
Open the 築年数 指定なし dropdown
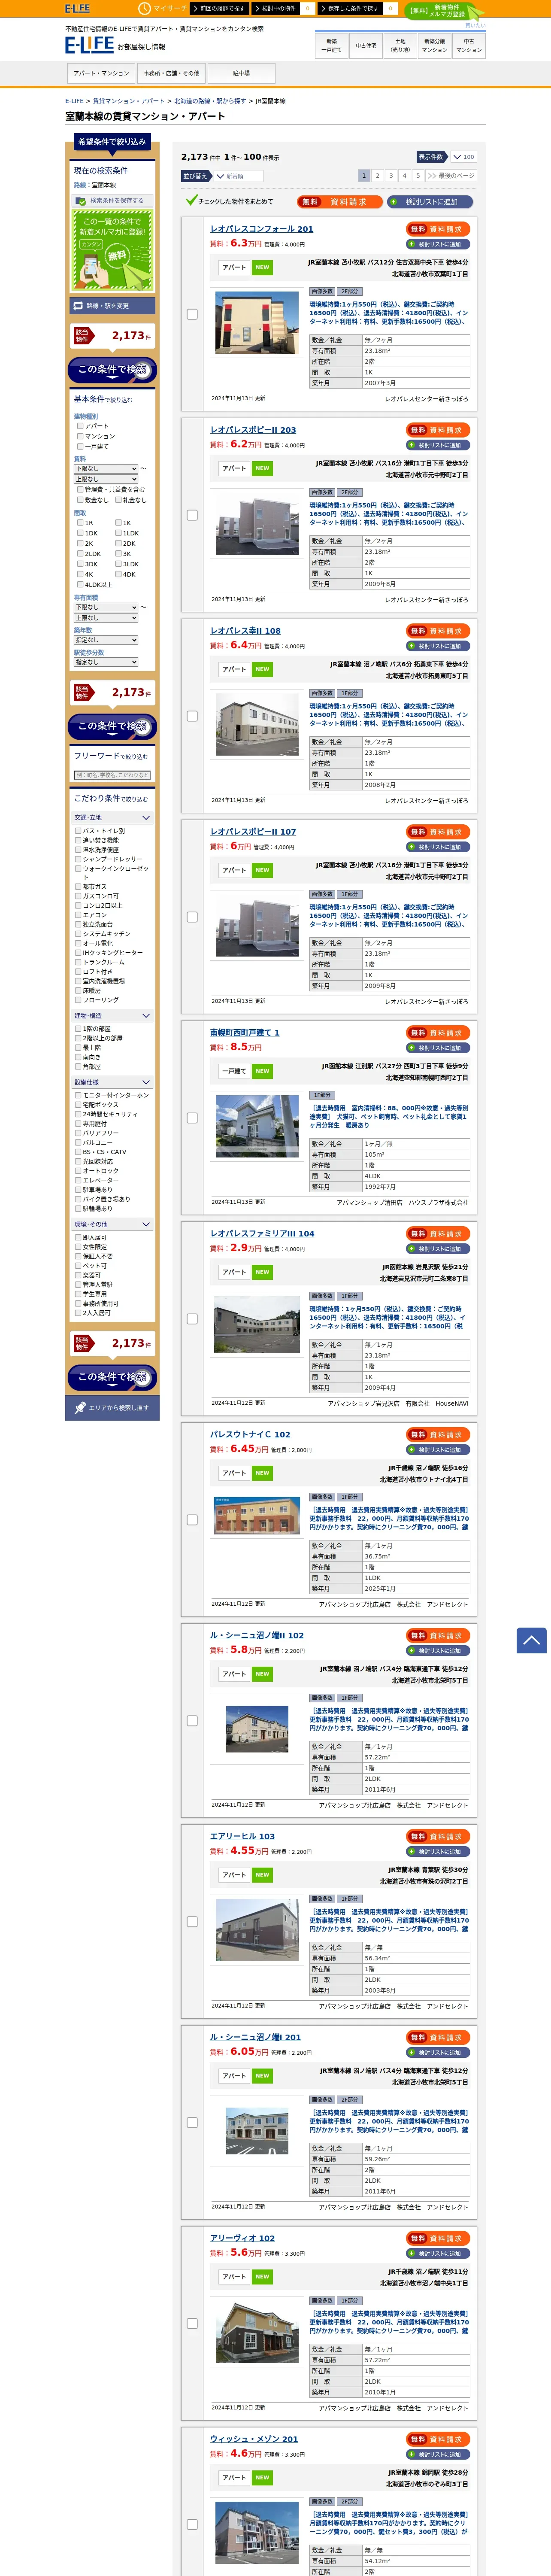click(x=106, y=640)
